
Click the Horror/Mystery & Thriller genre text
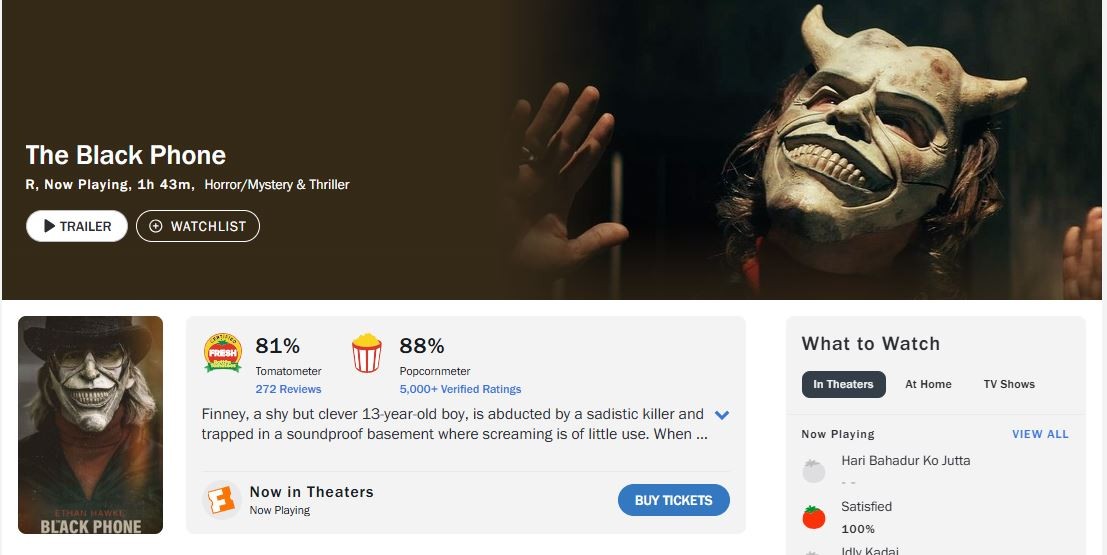click(x=277, y=184)
